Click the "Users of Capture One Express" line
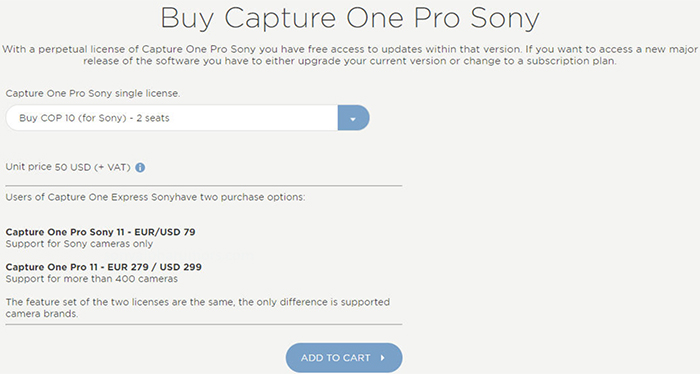 pyautogui.click(x=155, y=197)
